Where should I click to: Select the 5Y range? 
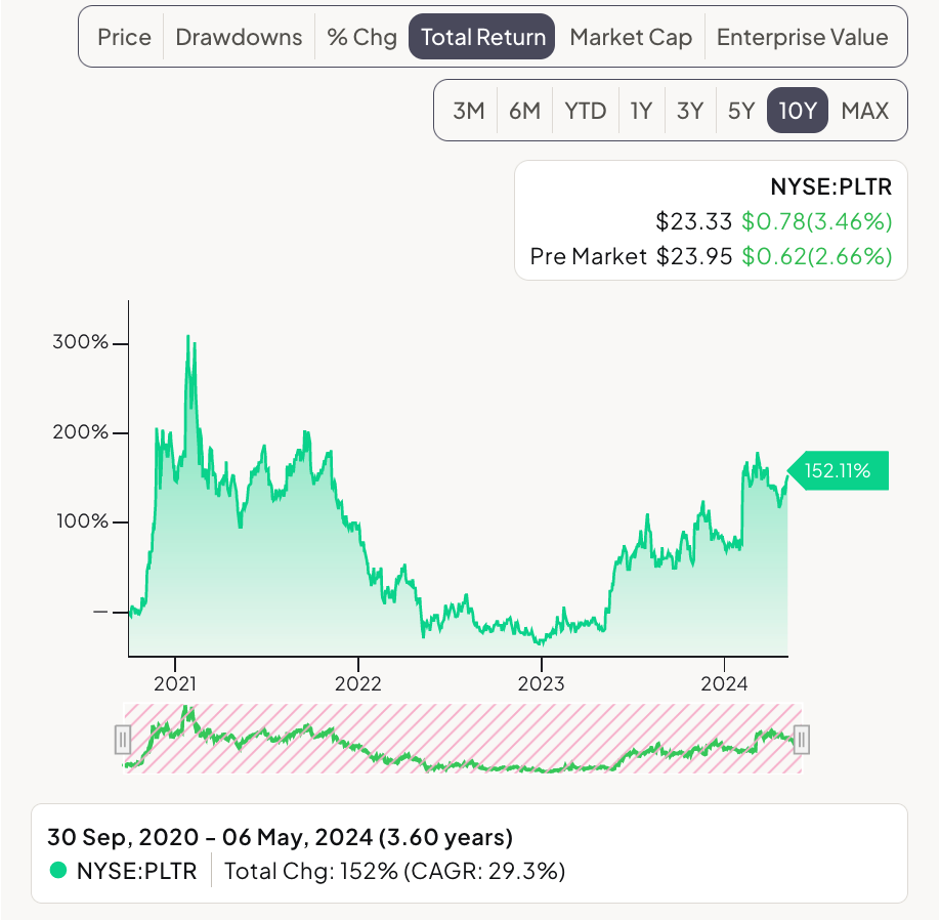coord(741,110)
